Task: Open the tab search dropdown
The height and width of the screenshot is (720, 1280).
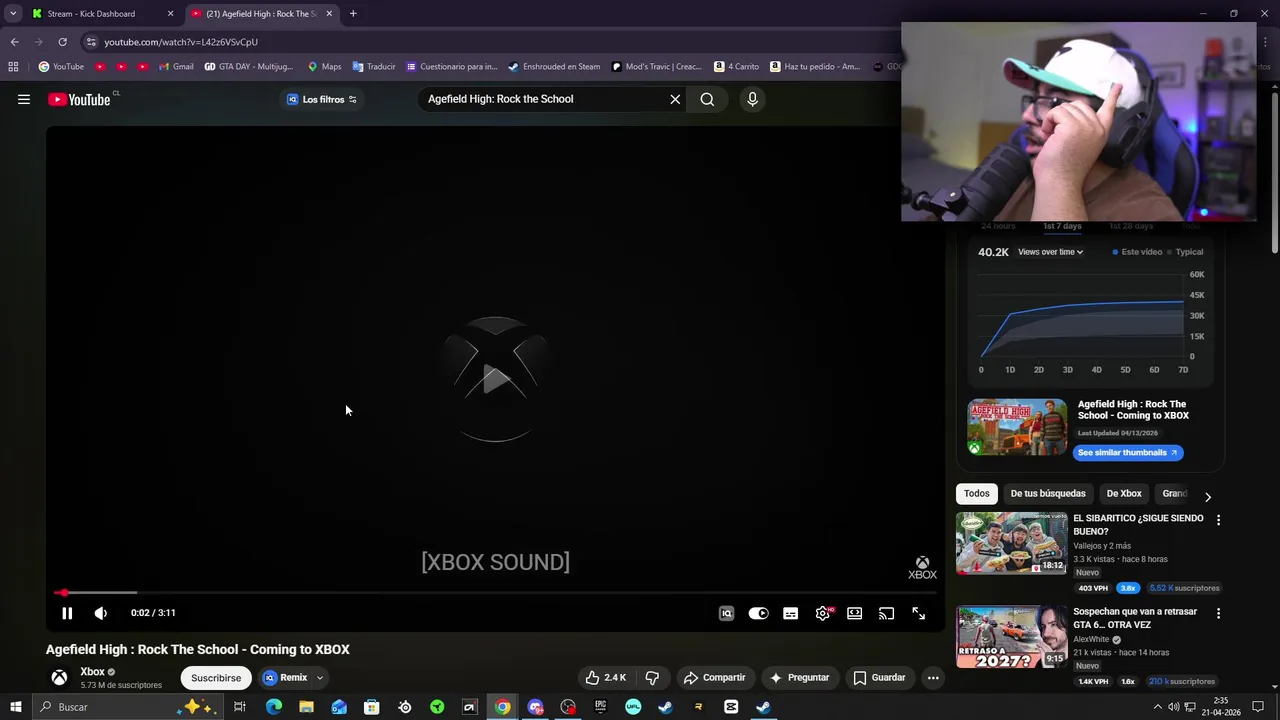Action: [13, 14]
